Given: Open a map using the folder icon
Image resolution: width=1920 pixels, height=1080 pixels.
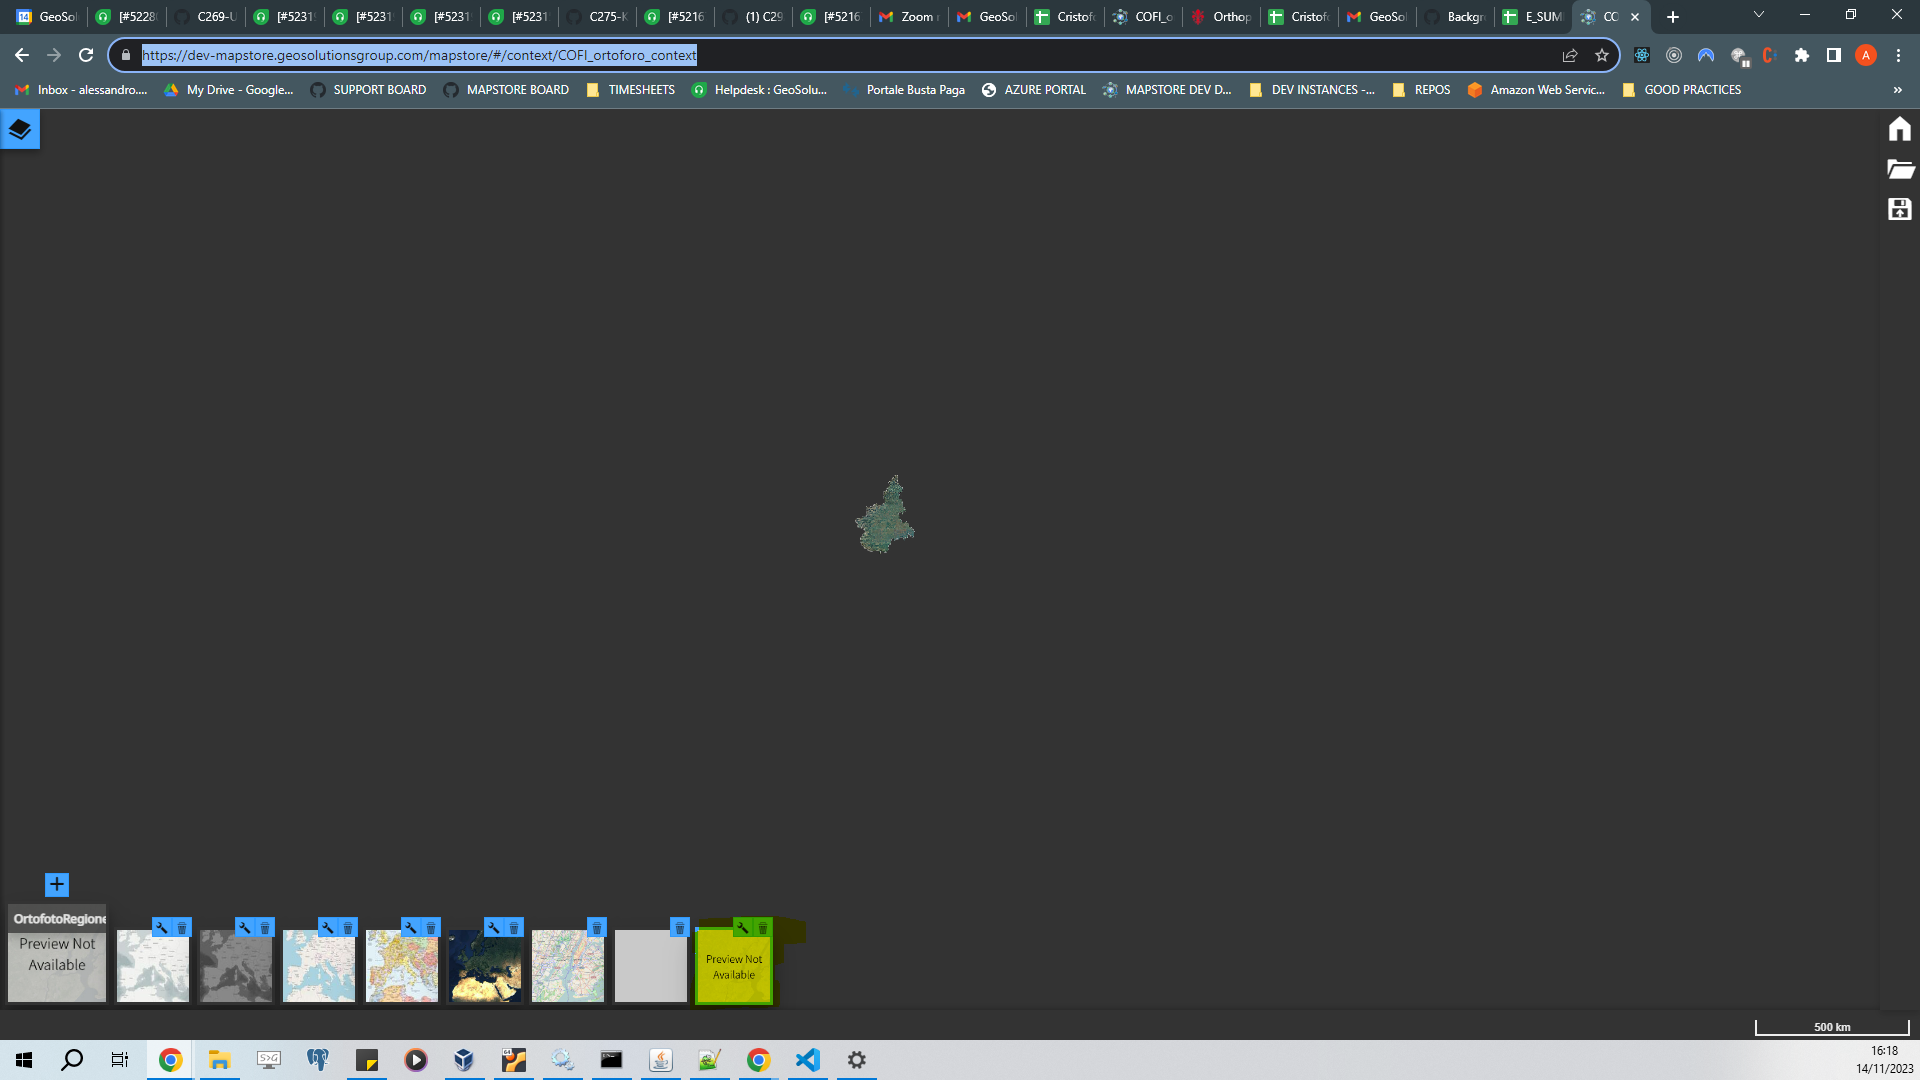Looking at the screenshot, I should pos(1899,169).
